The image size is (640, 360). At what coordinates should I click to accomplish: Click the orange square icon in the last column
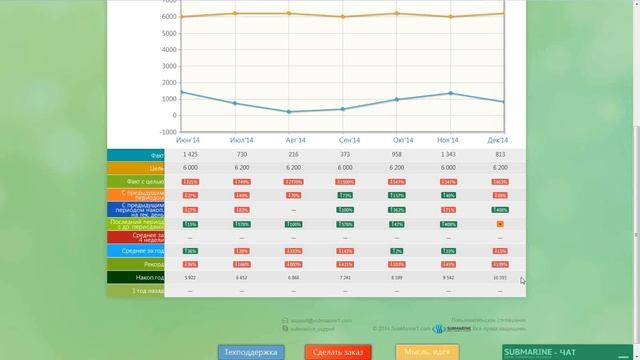[500, 224]
